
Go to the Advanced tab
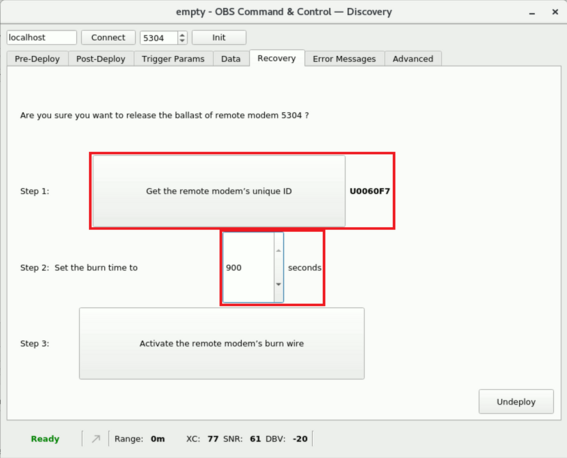click(x=413, y=59)
